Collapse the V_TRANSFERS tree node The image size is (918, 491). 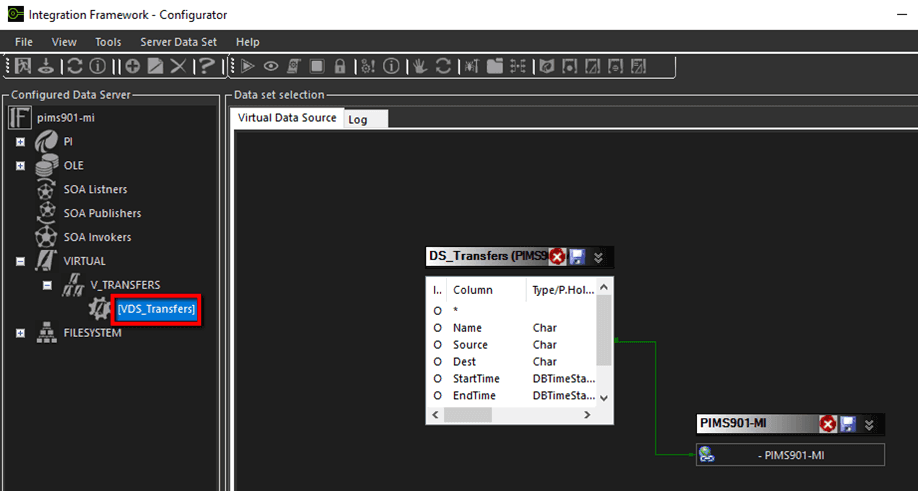[x=47, y=286]
